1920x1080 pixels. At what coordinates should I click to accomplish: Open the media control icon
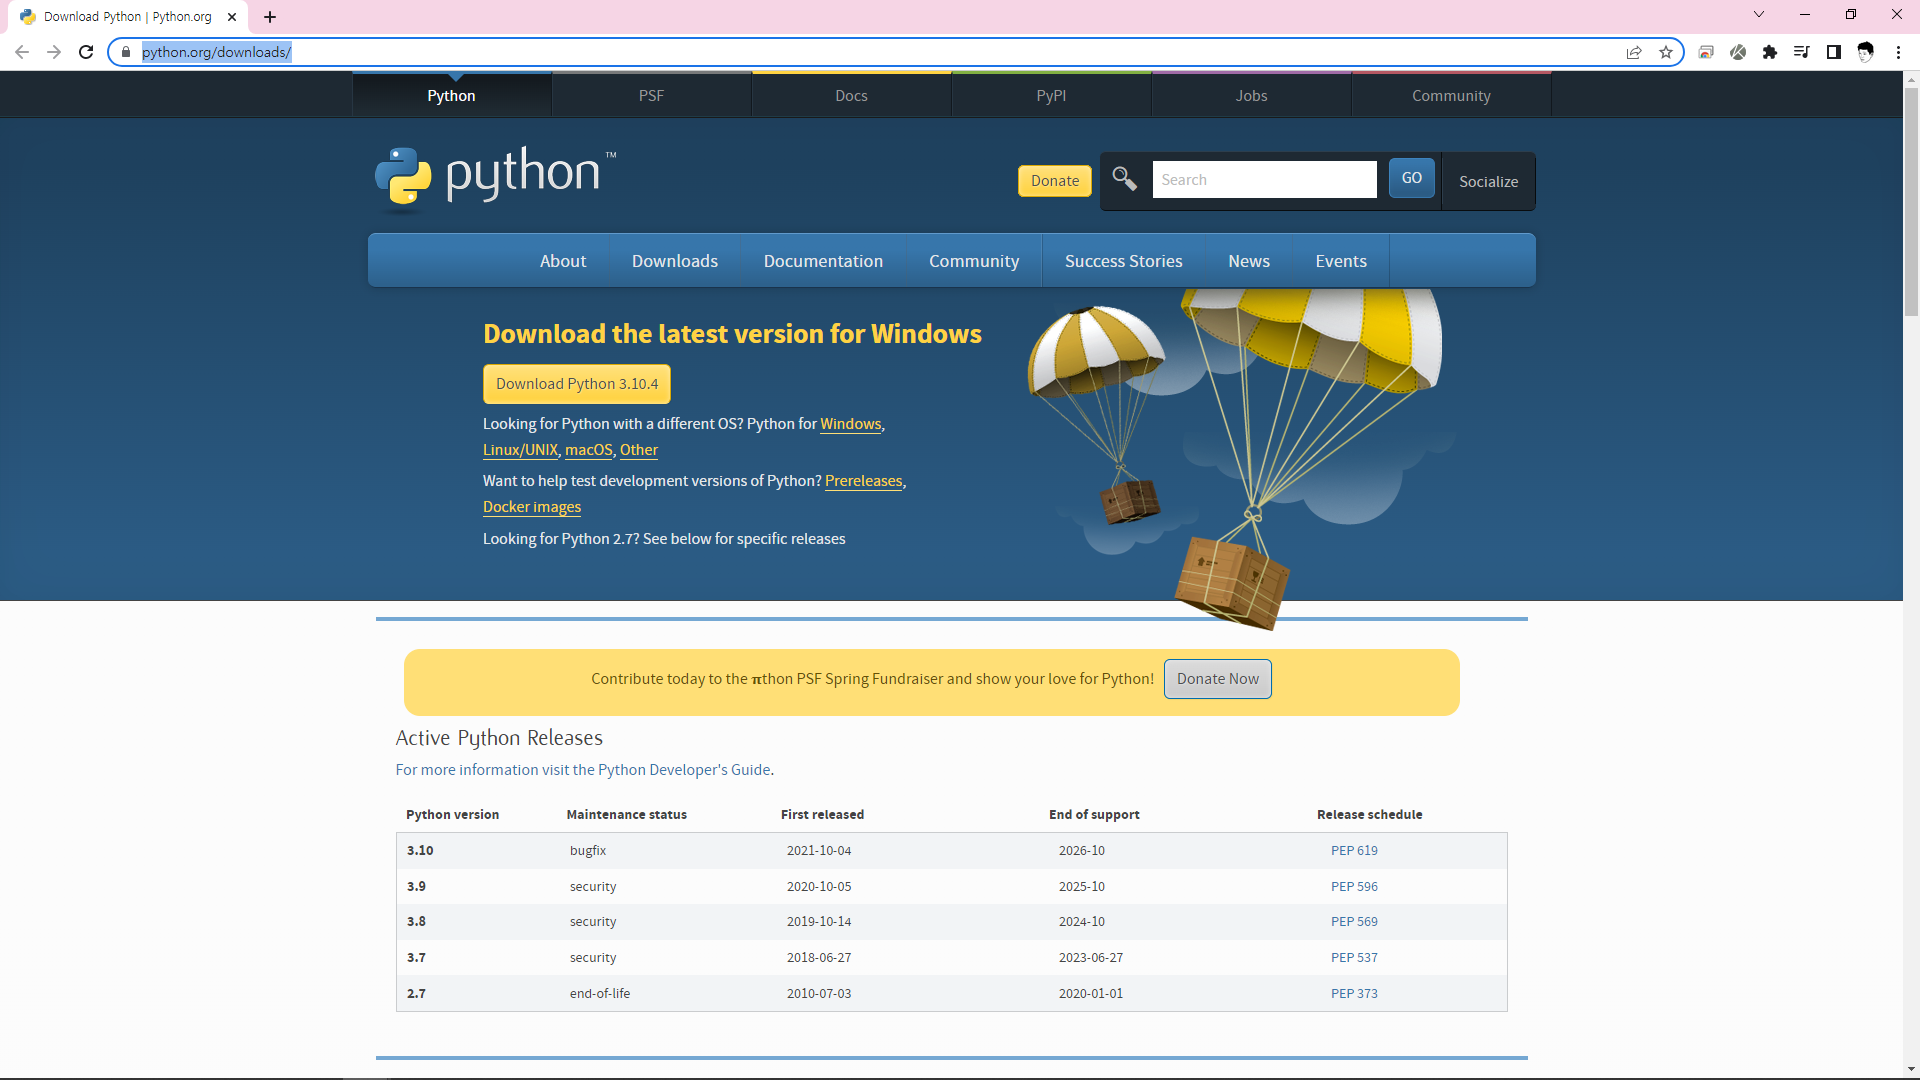[x=1802, y=52]
